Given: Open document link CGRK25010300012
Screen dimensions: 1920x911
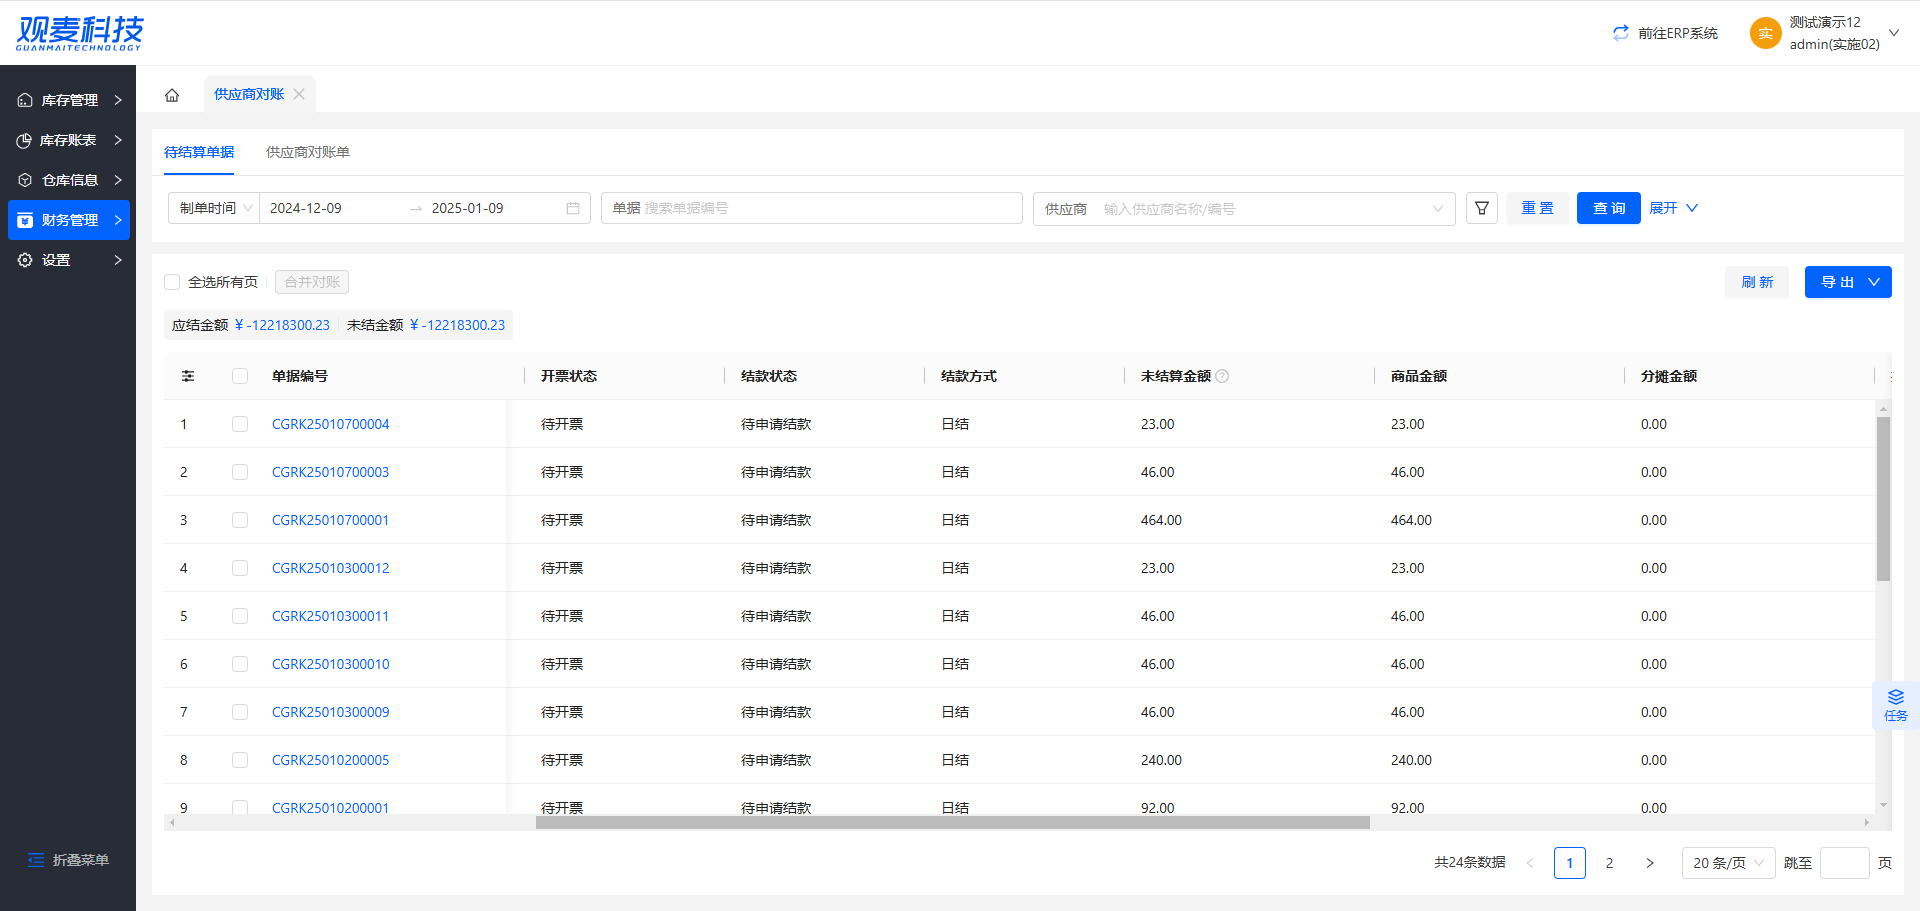Looking at the screenshot, I should 330,568.
